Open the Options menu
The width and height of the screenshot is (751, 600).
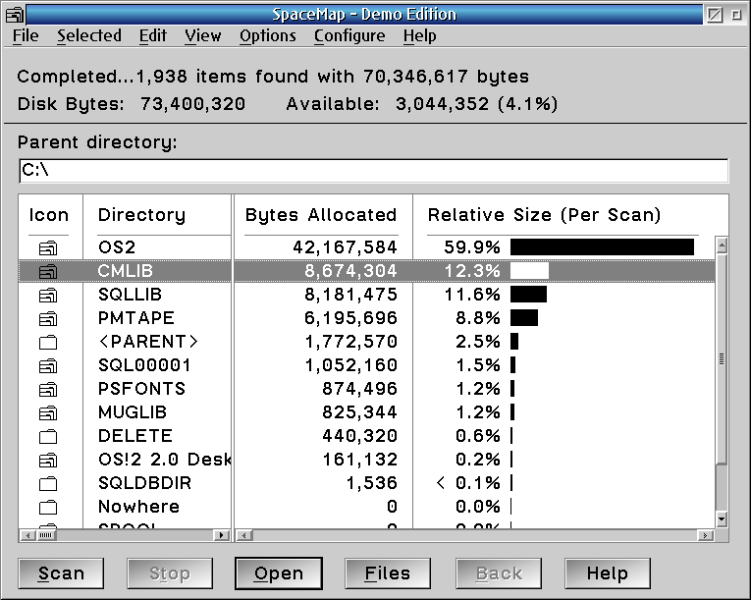point(267,36)
